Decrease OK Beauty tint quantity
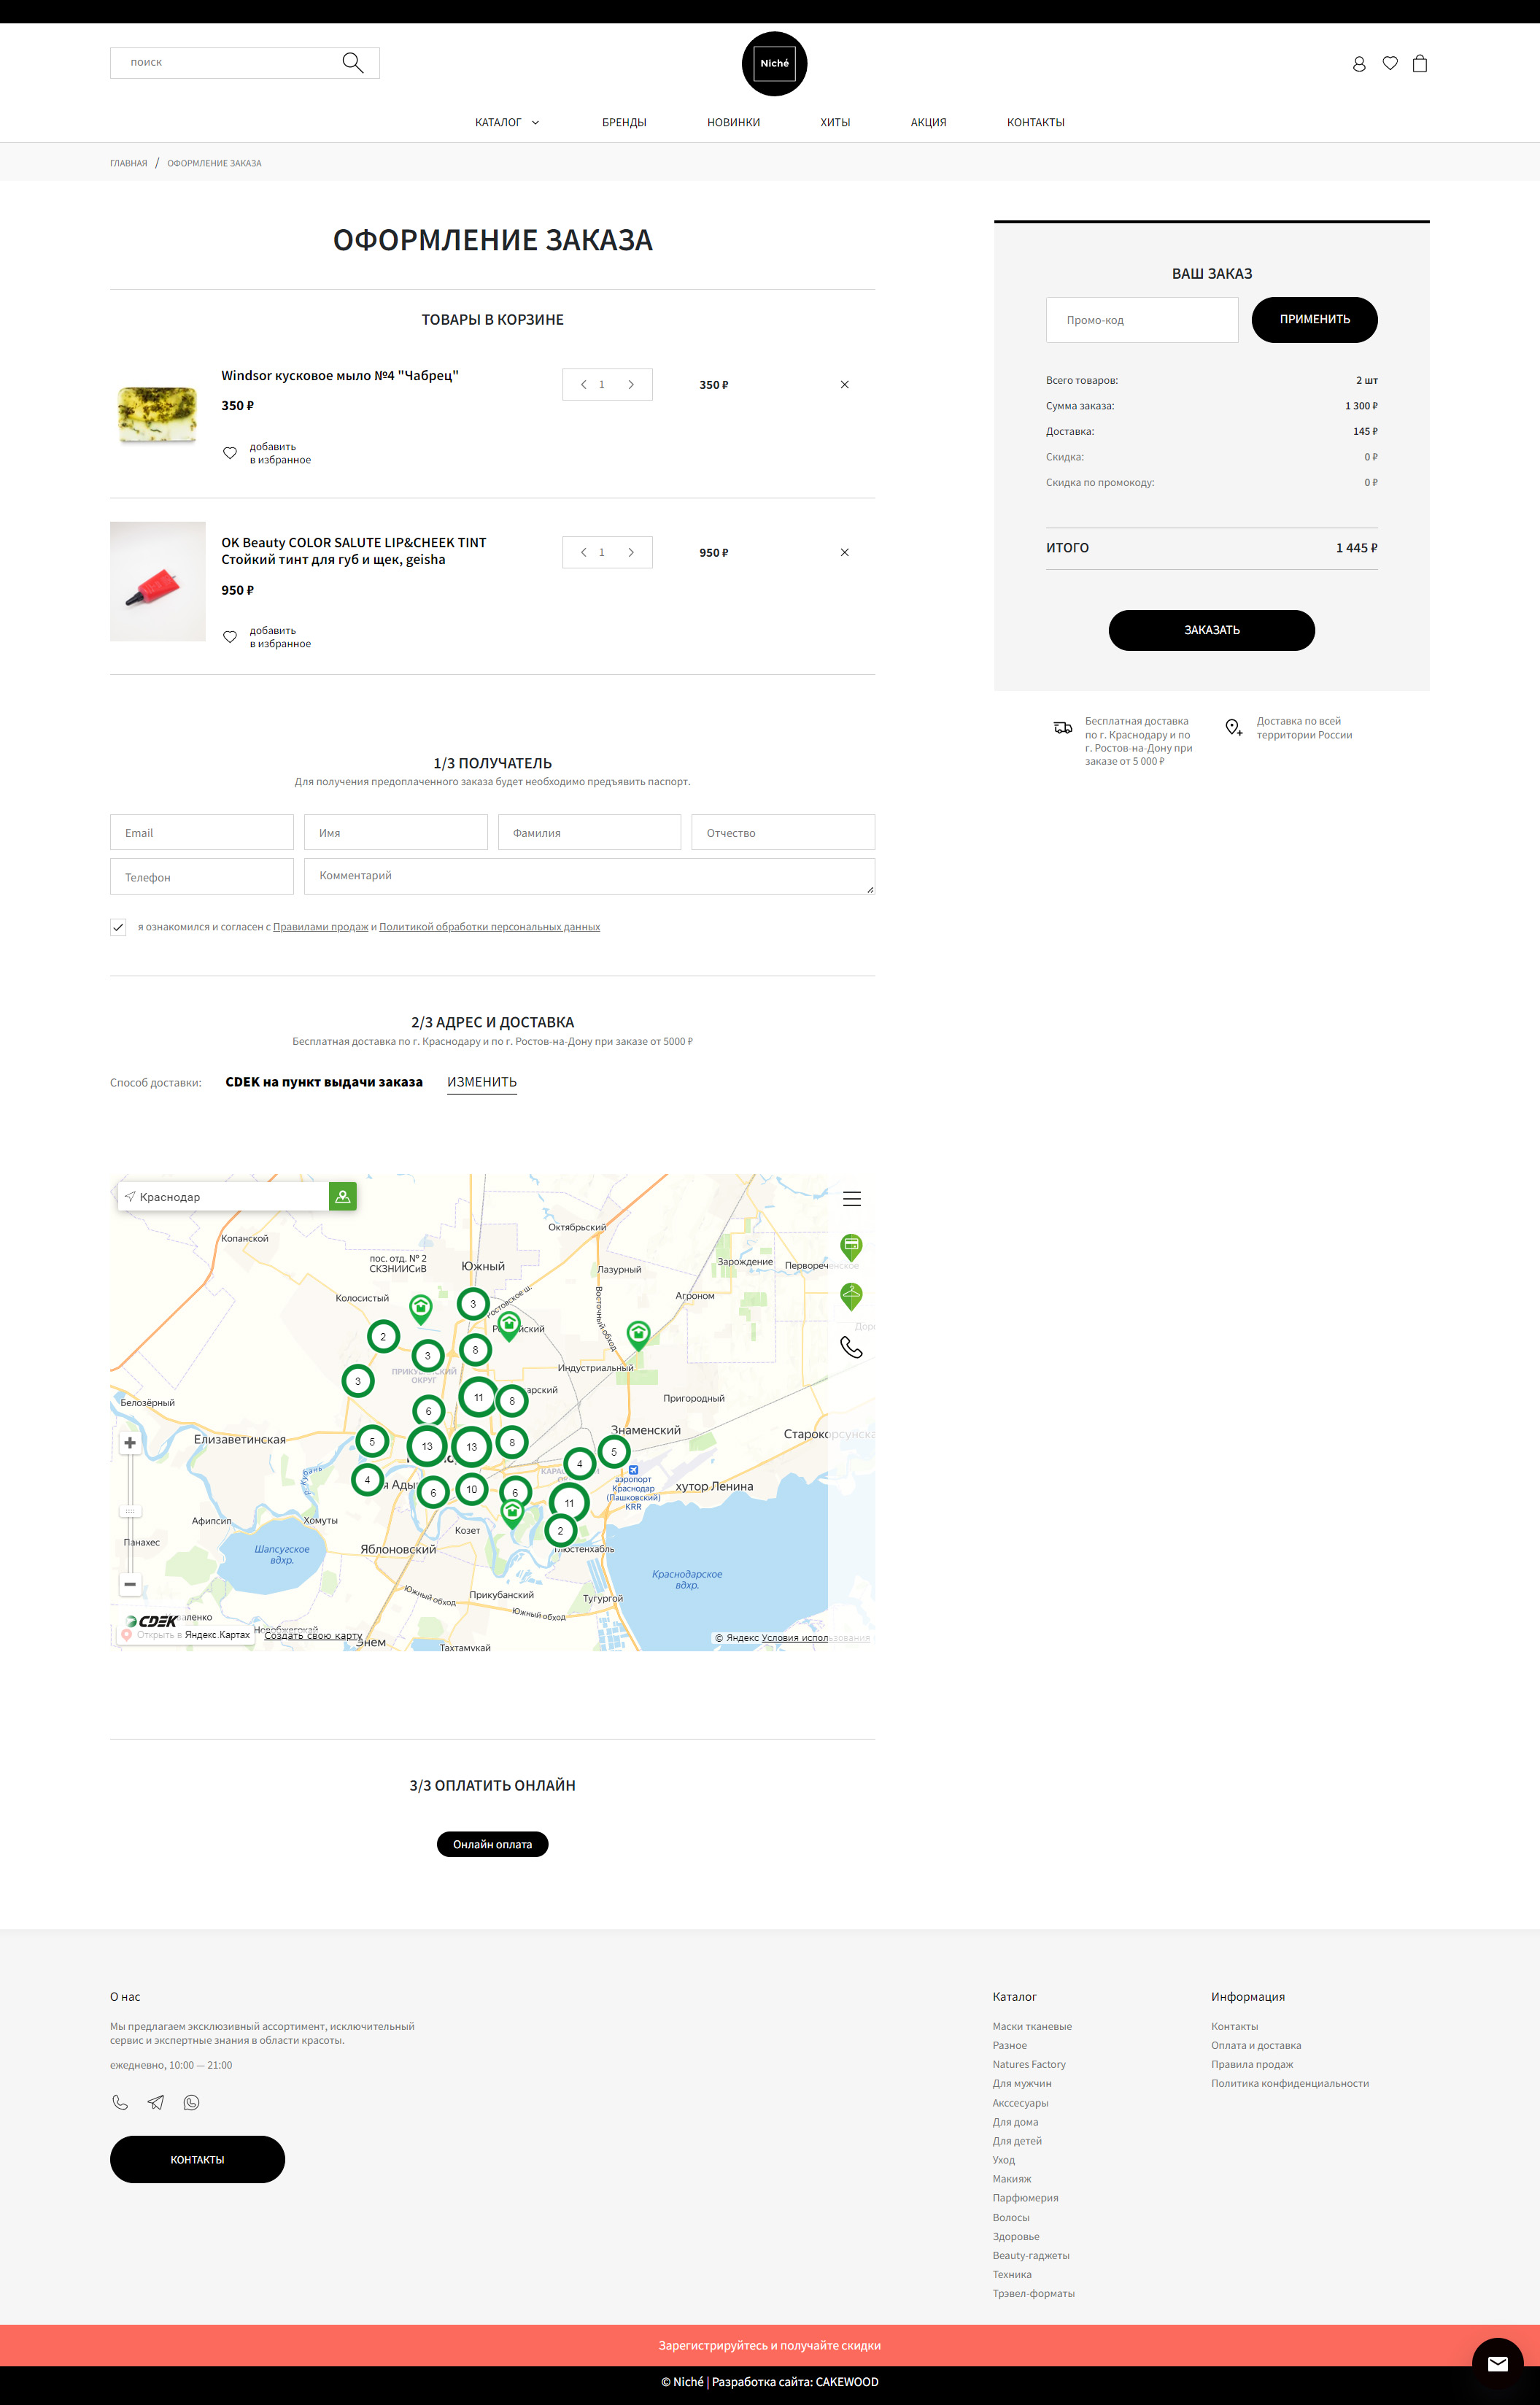The height and width of the screenshot is (2405, 1540). coord(583,553)
